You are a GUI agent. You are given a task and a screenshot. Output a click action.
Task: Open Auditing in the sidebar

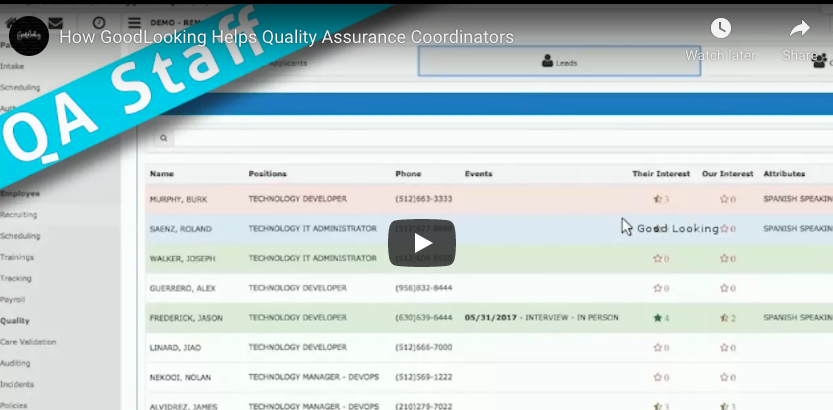(15, 363)
